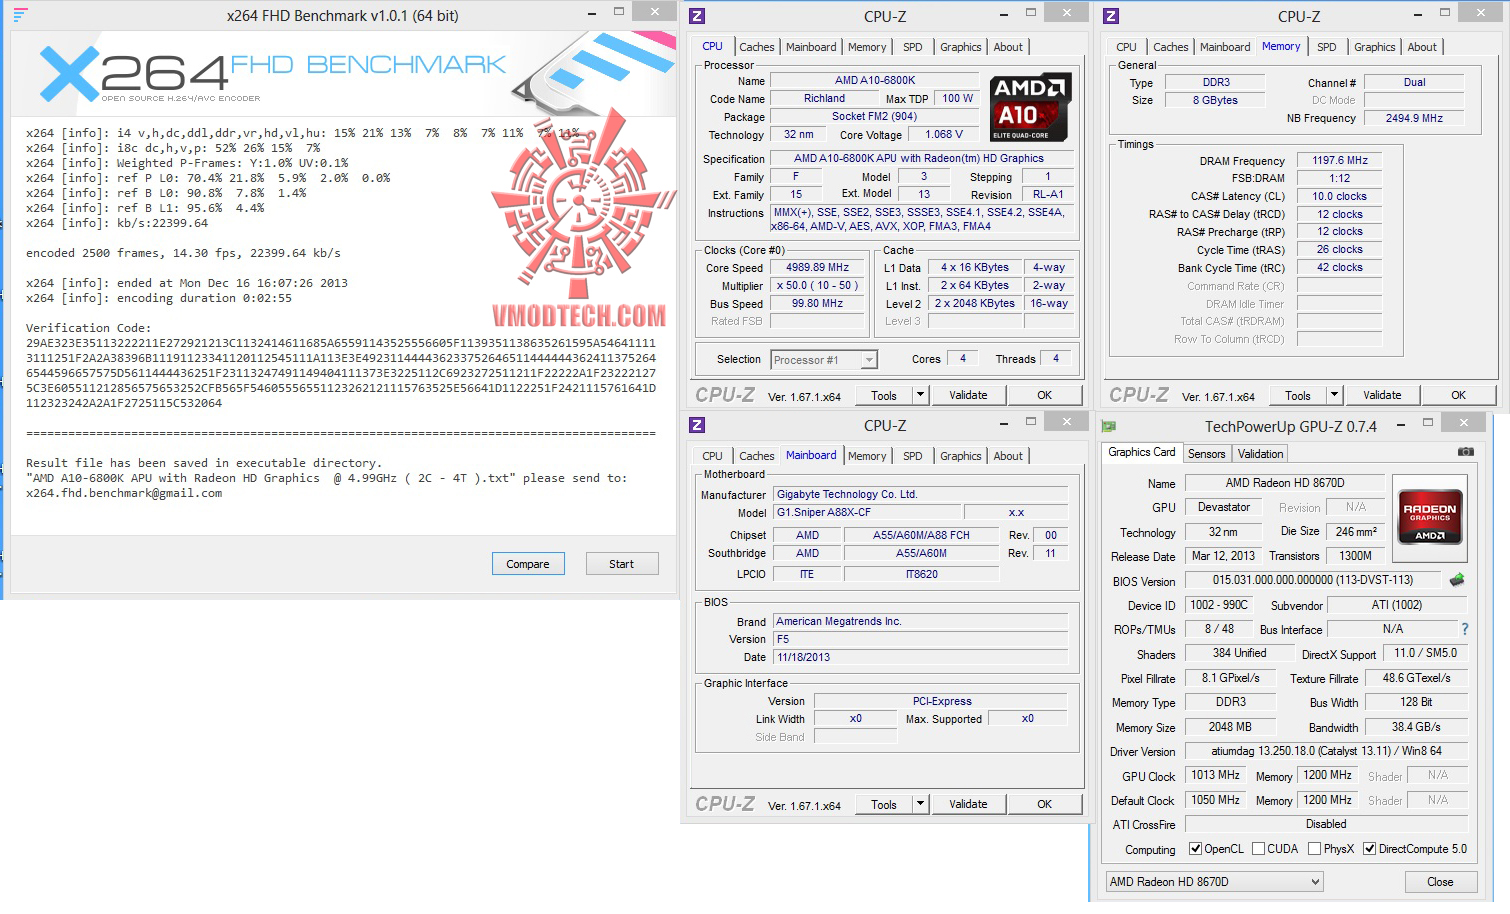Toggle the PhysX checkbox
This screenshot has height=914, width=1510.
[1314, 849]
